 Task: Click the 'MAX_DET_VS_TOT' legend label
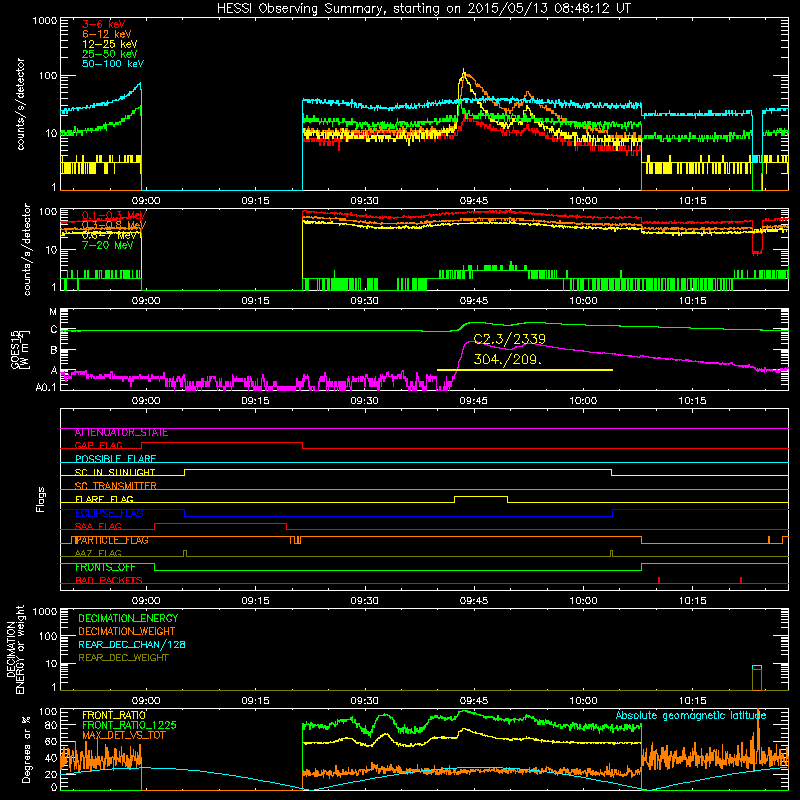pyautogui.click(x=123, y=735)
